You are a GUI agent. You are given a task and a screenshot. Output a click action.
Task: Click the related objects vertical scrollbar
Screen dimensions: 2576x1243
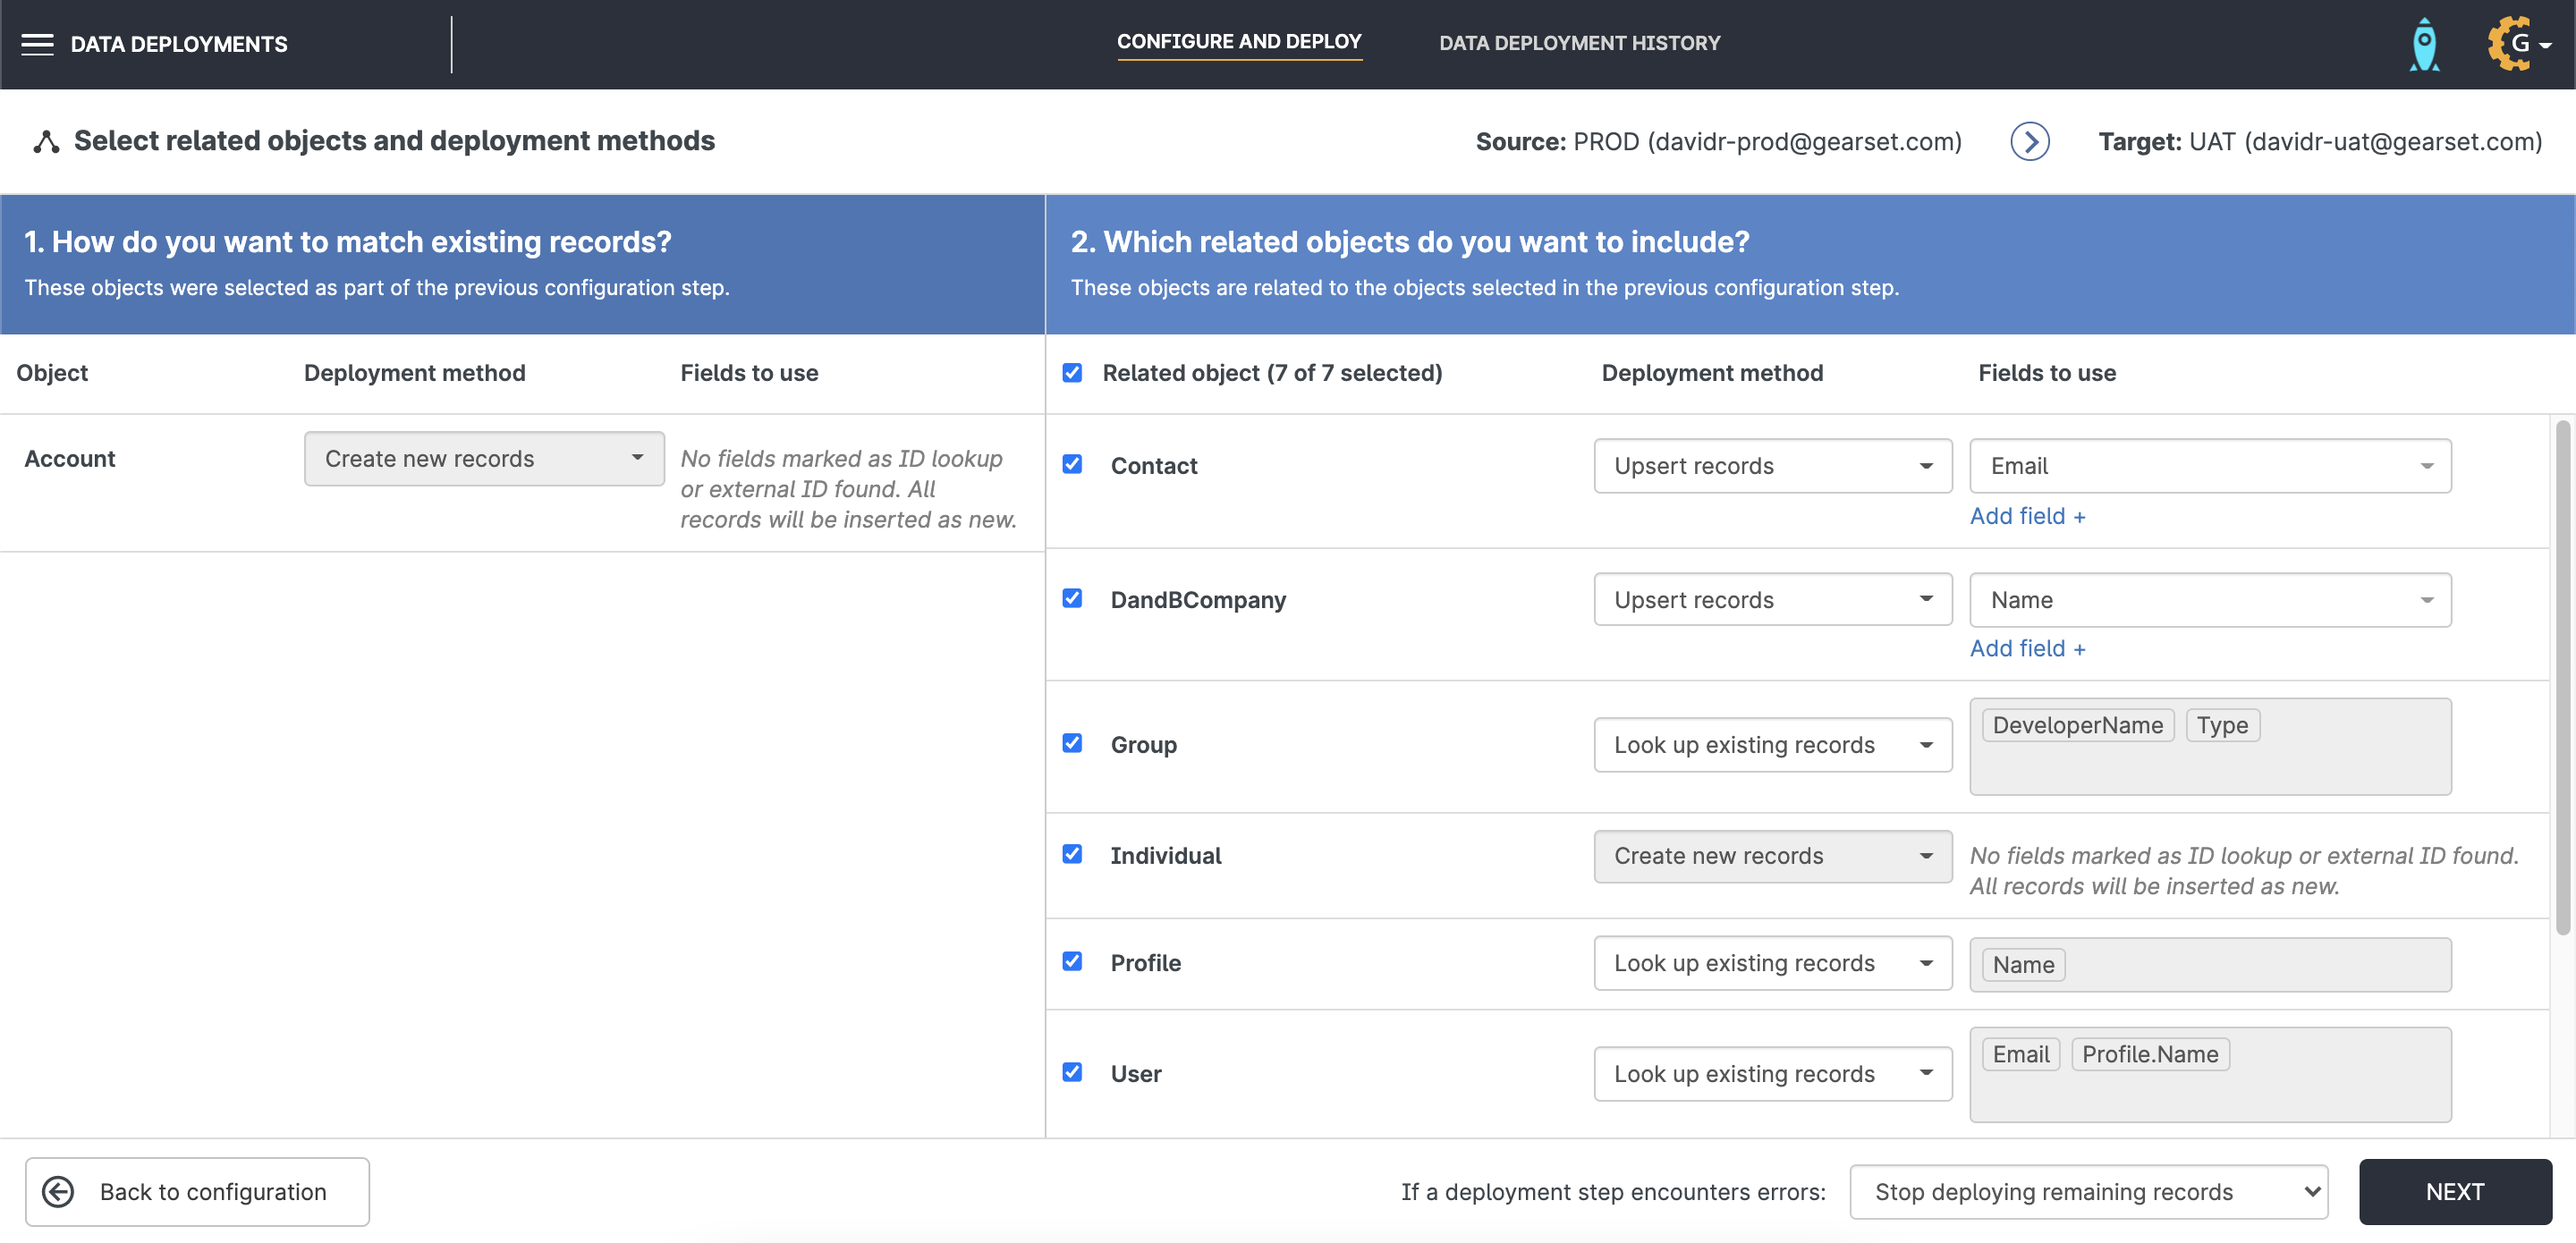tap(2562, 678)
